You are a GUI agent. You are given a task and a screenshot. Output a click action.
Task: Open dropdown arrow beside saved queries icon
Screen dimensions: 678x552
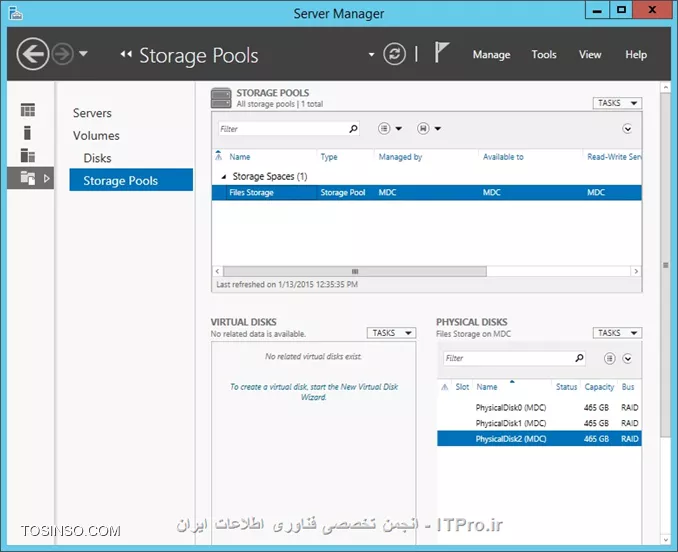click(438, 128)
